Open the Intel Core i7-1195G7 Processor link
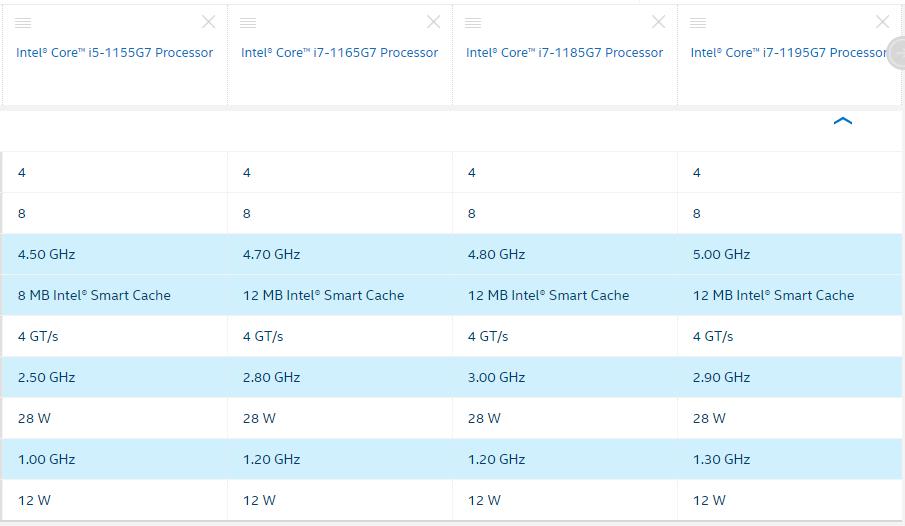Viewport: 905px width, 526px height. point(788,53)
